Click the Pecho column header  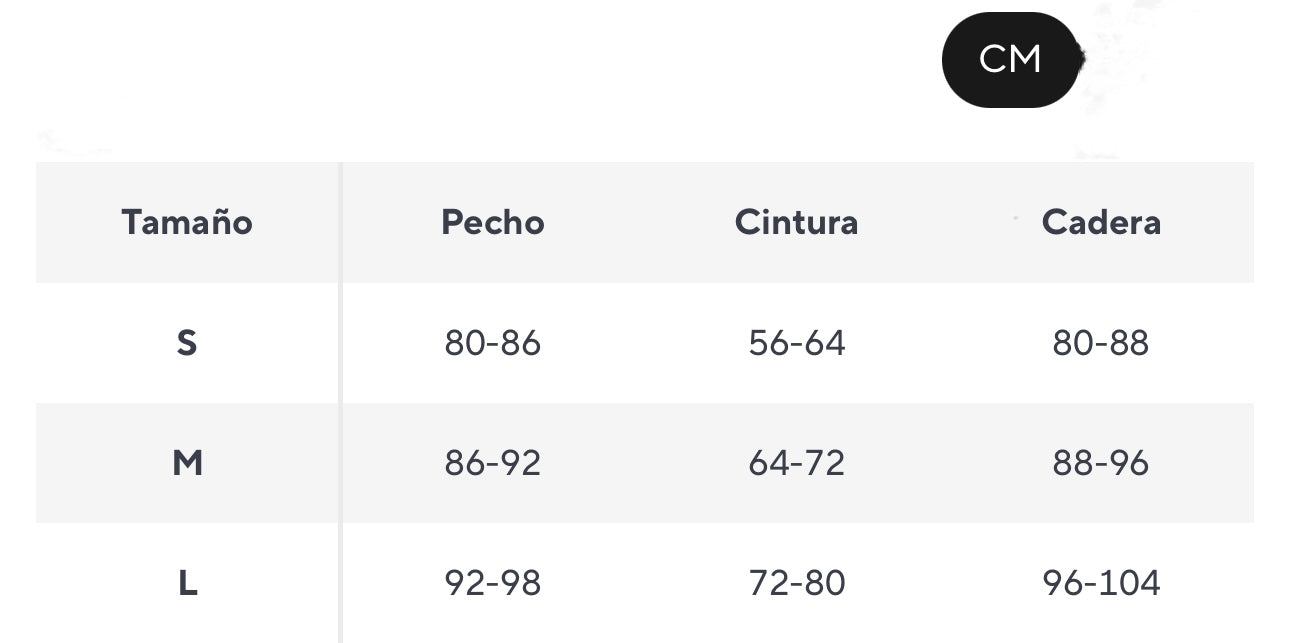tap(493, 222)
